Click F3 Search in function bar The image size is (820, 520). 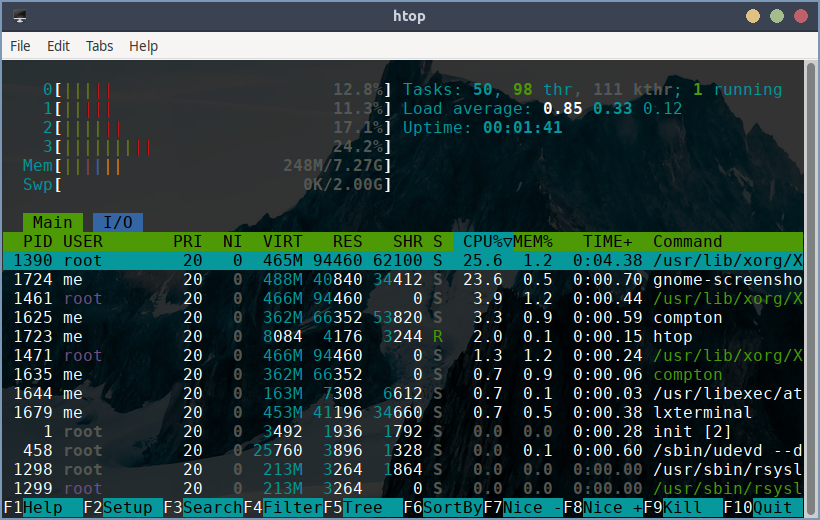coord(203,507)
